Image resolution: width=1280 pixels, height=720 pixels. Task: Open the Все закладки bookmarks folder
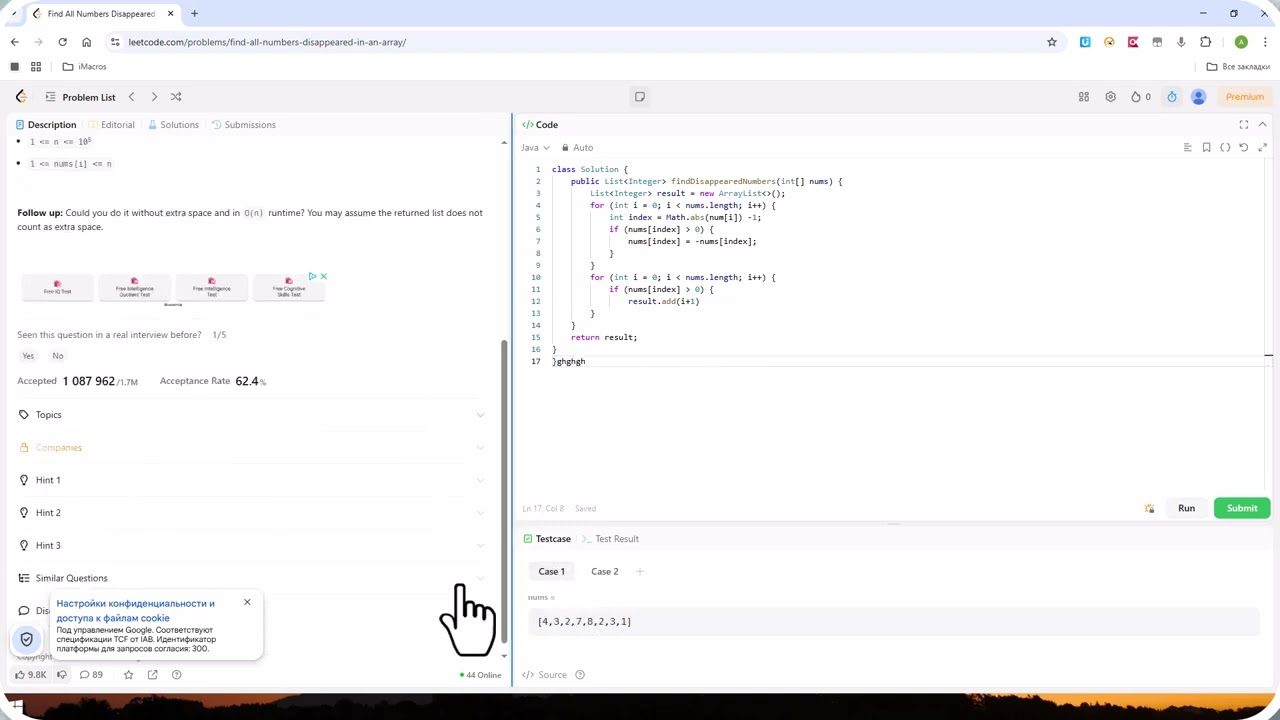click(x=1238, y=67)
